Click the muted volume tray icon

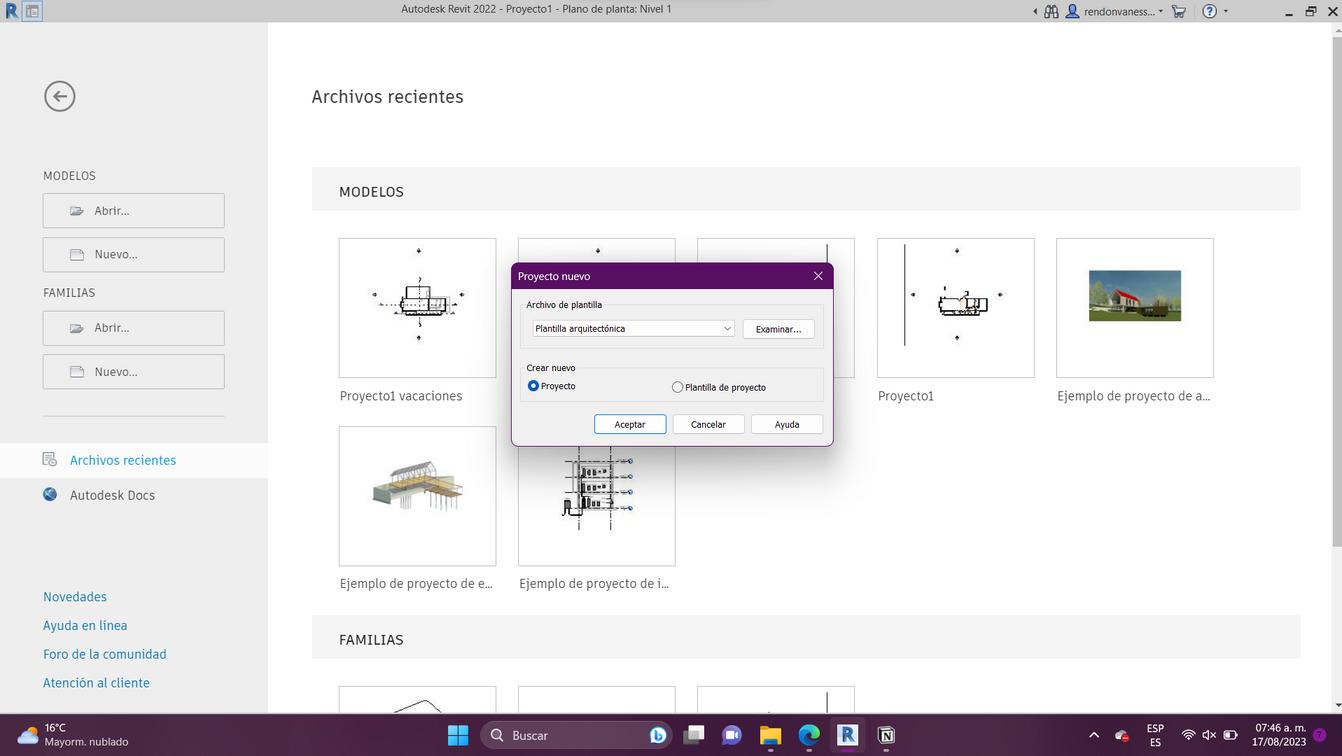coord(1209,735)
